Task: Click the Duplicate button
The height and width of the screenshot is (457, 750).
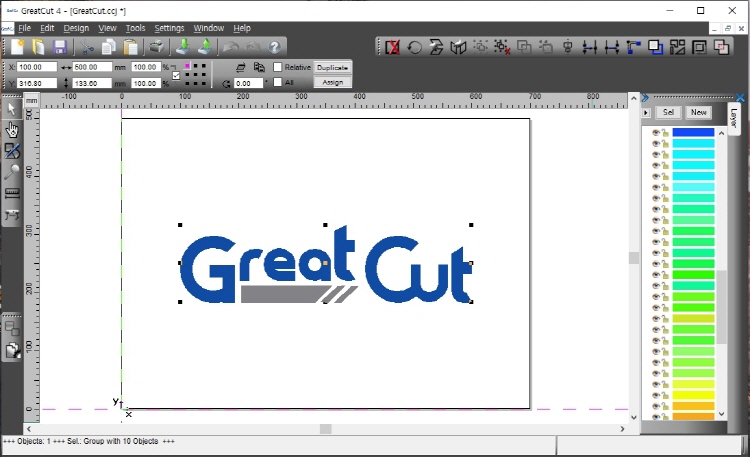Action: pyautogui.click(x=332, y=67)
